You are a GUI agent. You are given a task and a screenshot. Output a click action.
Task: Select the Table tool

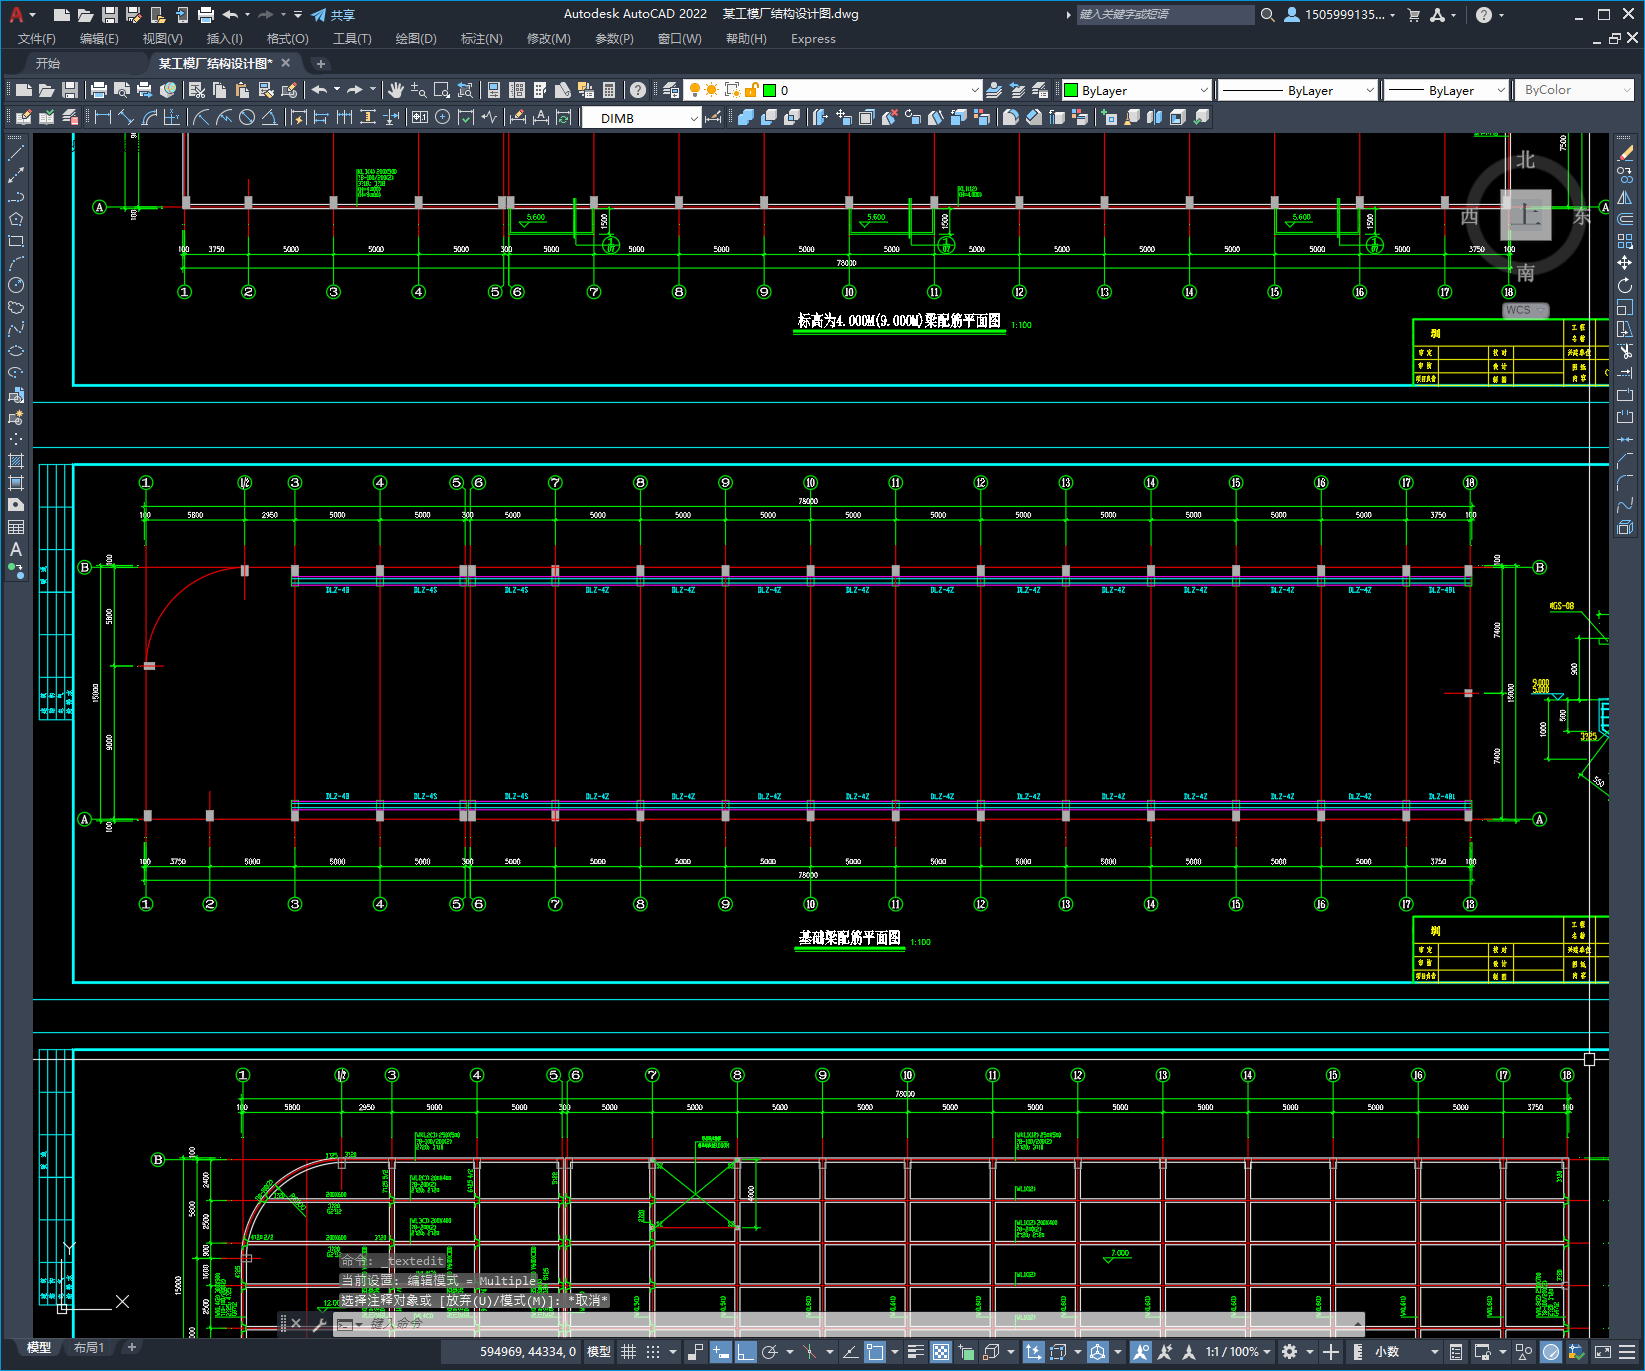[x=16, y=527]
